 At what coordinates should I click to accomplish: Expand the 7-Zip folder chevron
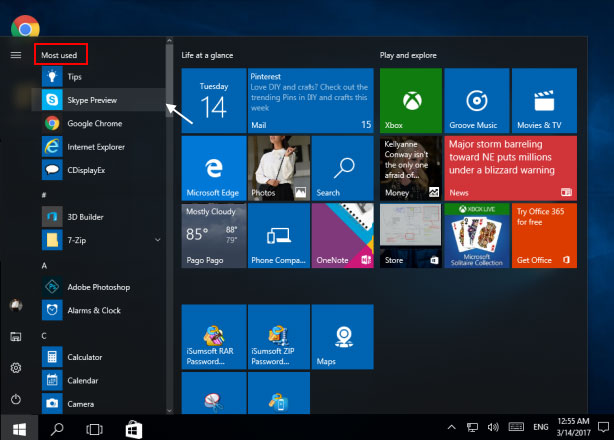click(158, 240)
